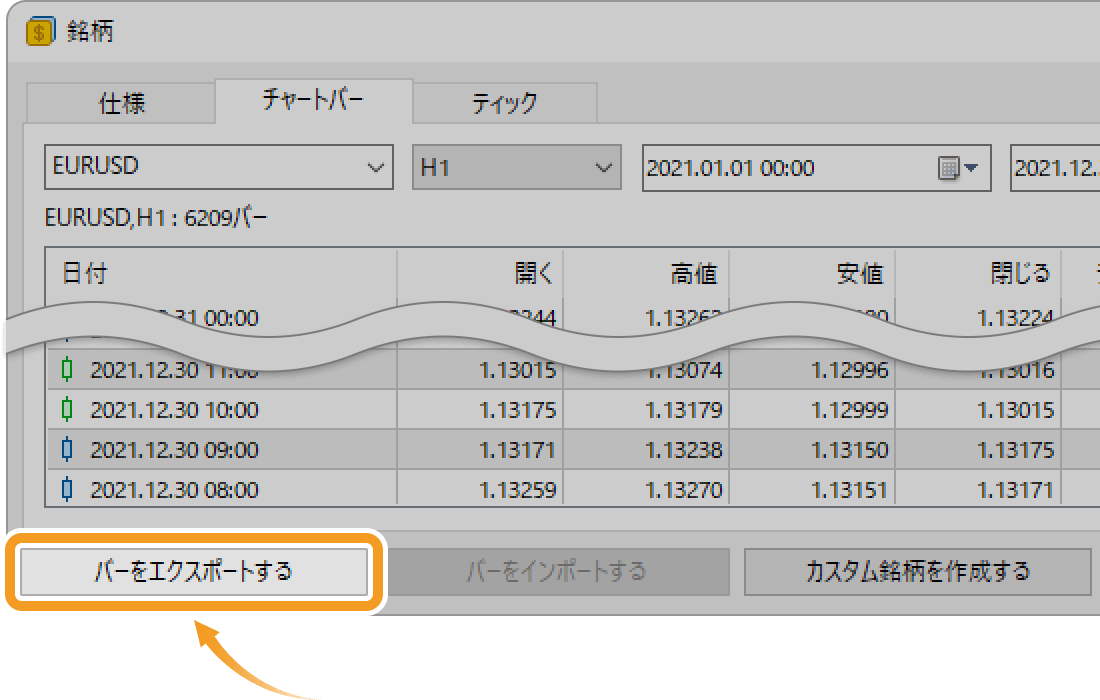This screenshot has width=1100, height=700.
Task: Sort by the 高値 column header
Action: tap(646, 274)
